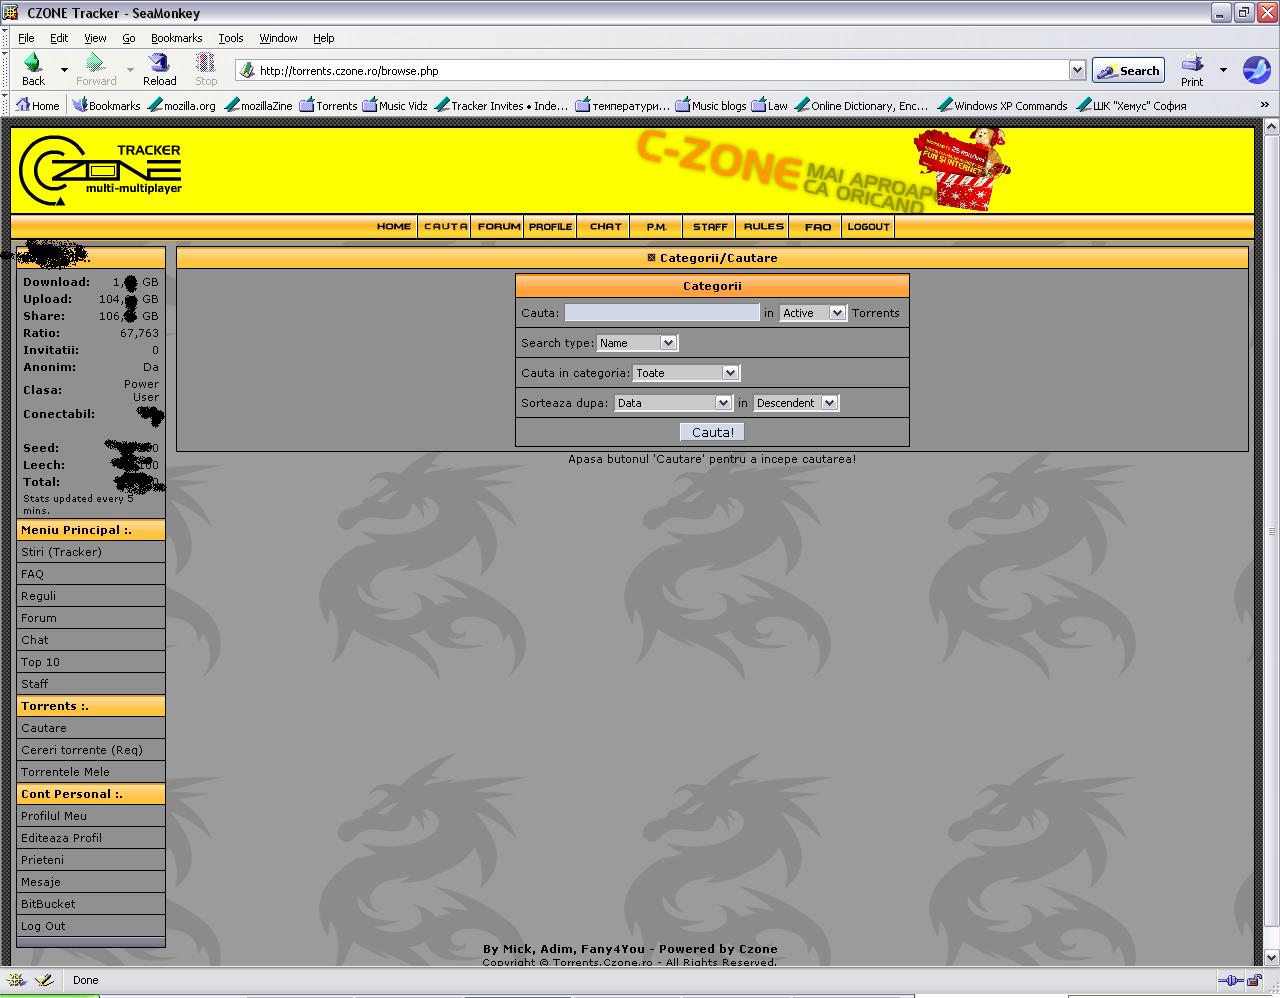This screenshot has height=998, width=1280.
Task: Open the Tools menu
Action: 231,38
